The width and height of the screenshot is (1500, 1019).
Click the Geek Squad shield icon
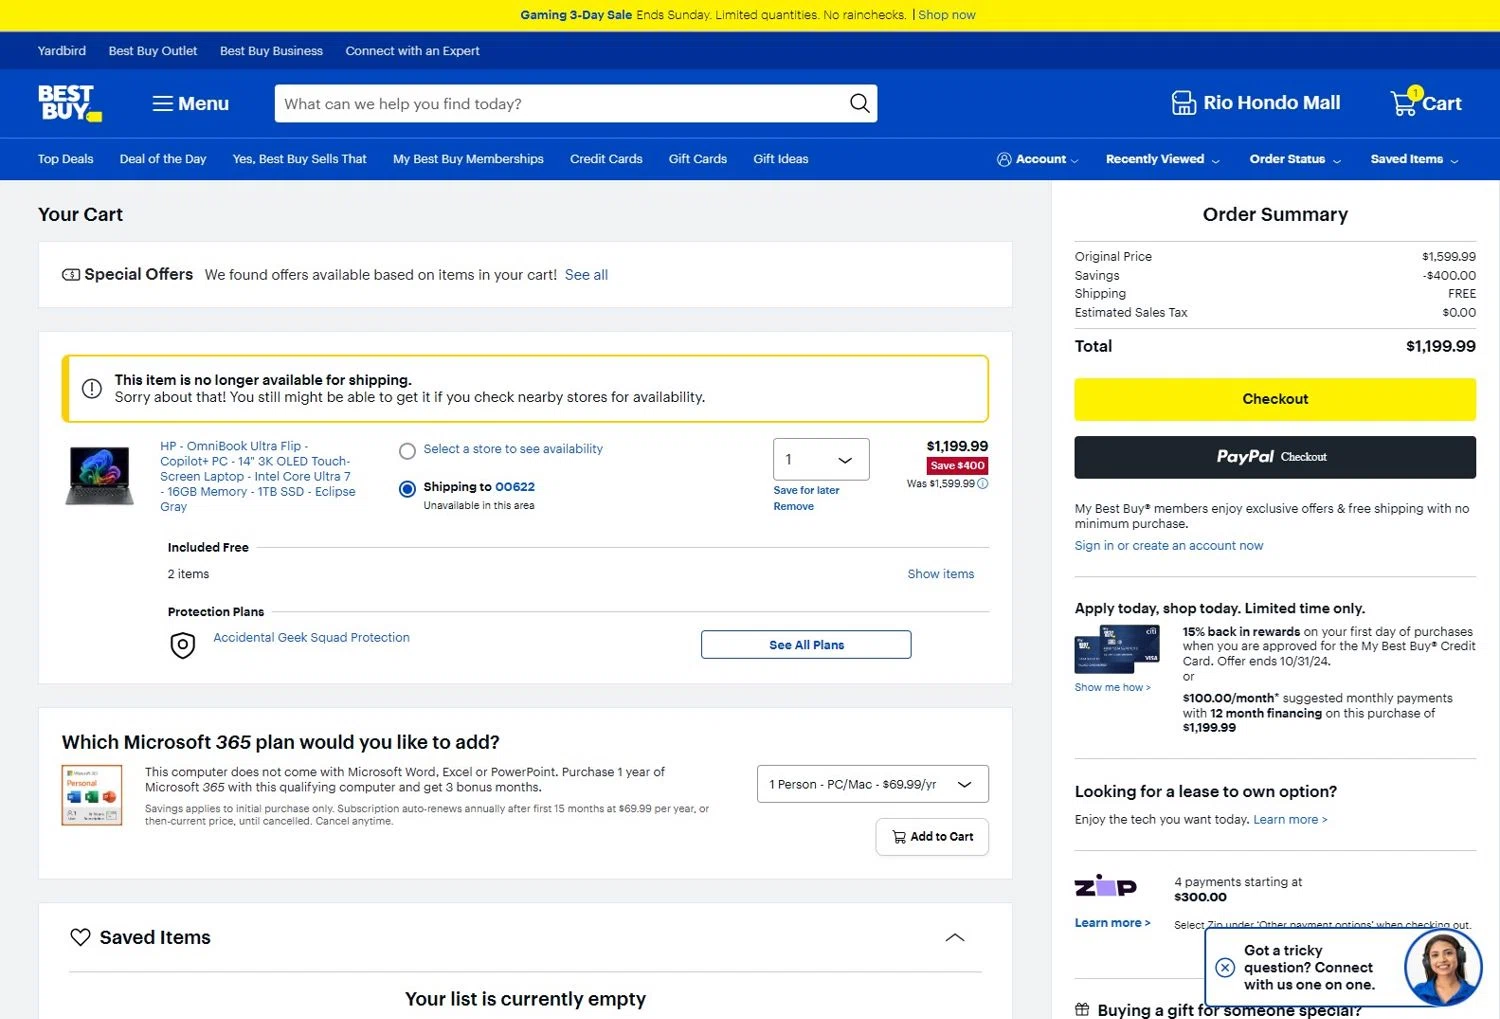[x=182, y=645]
